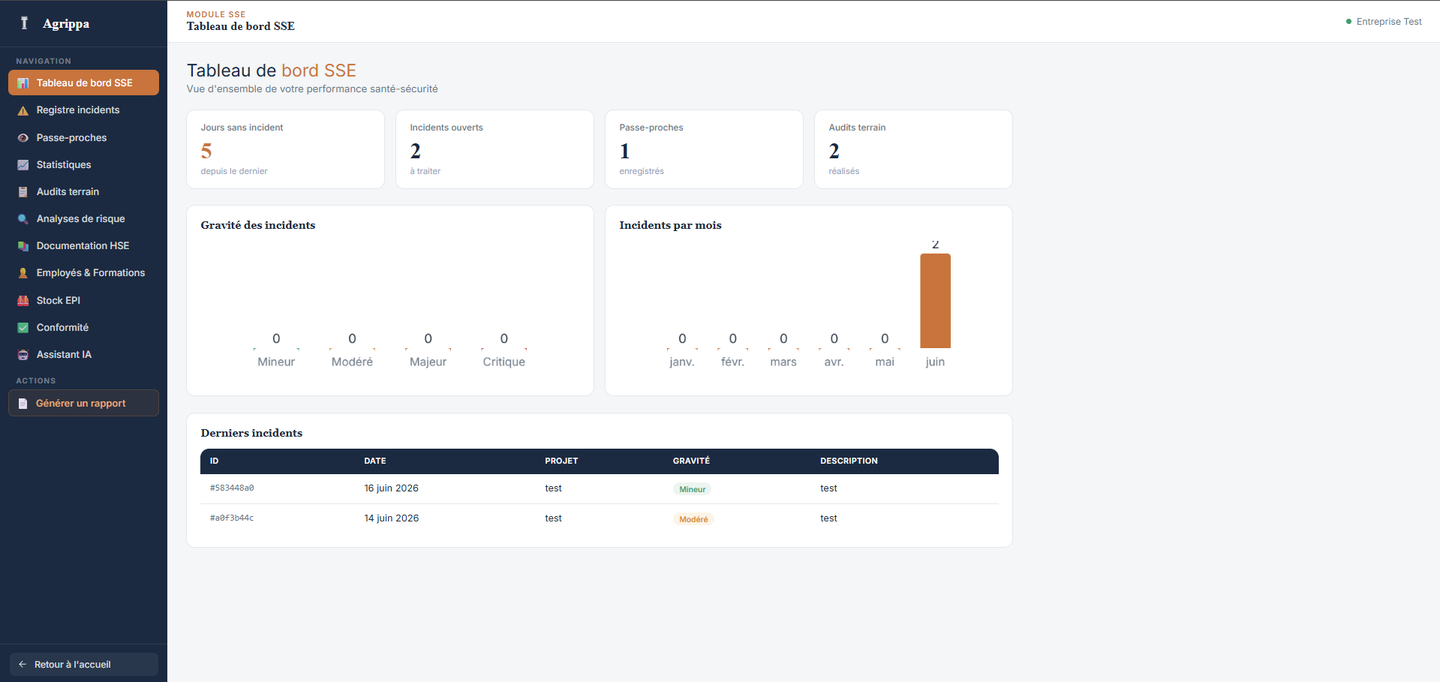Click the Statistiques chart icon
Image resolution: width=1440 pixels, height=682 pixels.
[23, 164]
